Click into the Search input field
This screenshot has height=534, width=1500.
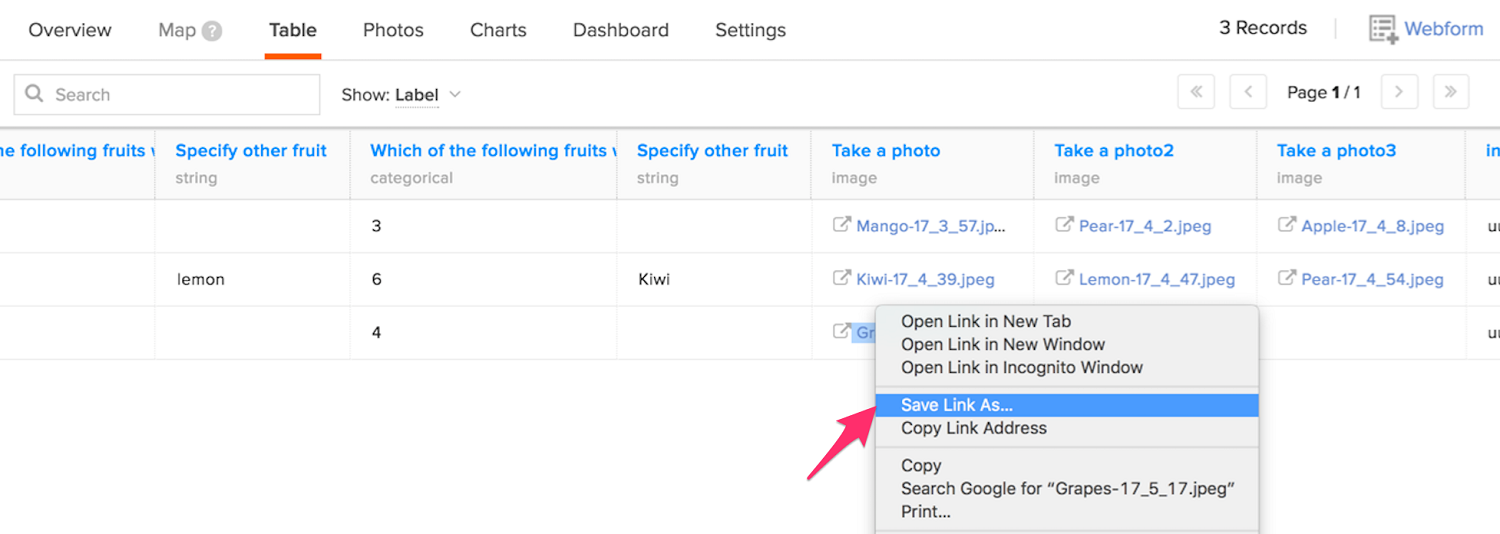point(180,95)
